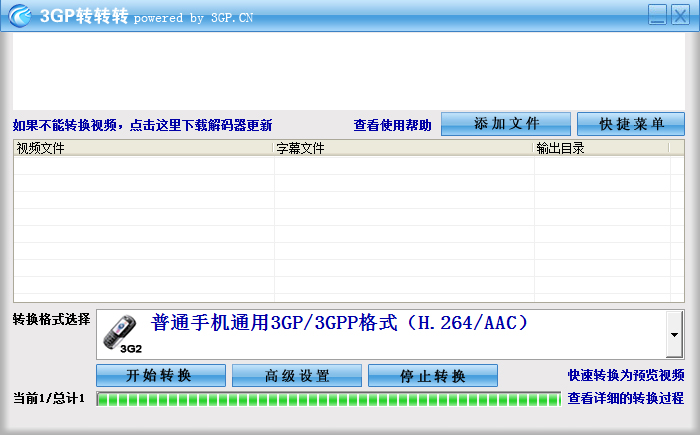Start conversion with 开始转换
Screen dimensions: 700x435
[x=161, y=375]
